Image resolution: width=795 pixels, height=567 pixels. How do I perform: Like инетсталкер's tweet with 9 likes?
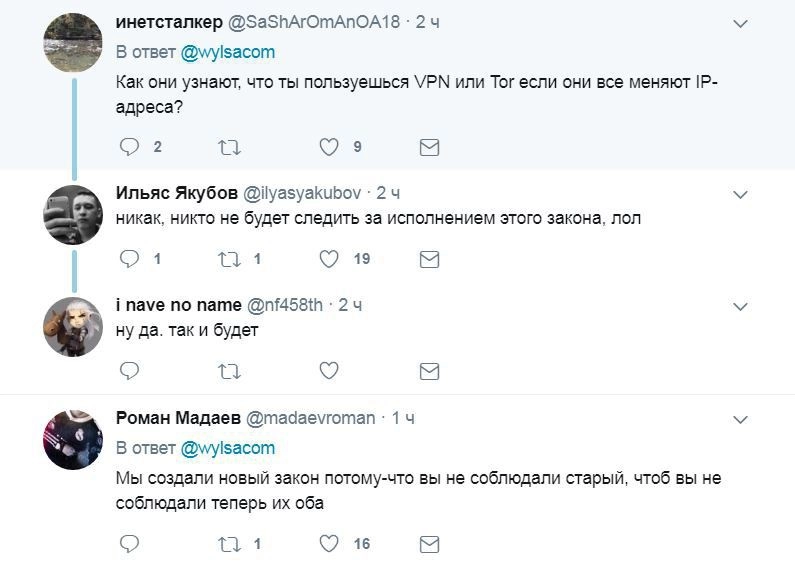click(x=329, y=147)
